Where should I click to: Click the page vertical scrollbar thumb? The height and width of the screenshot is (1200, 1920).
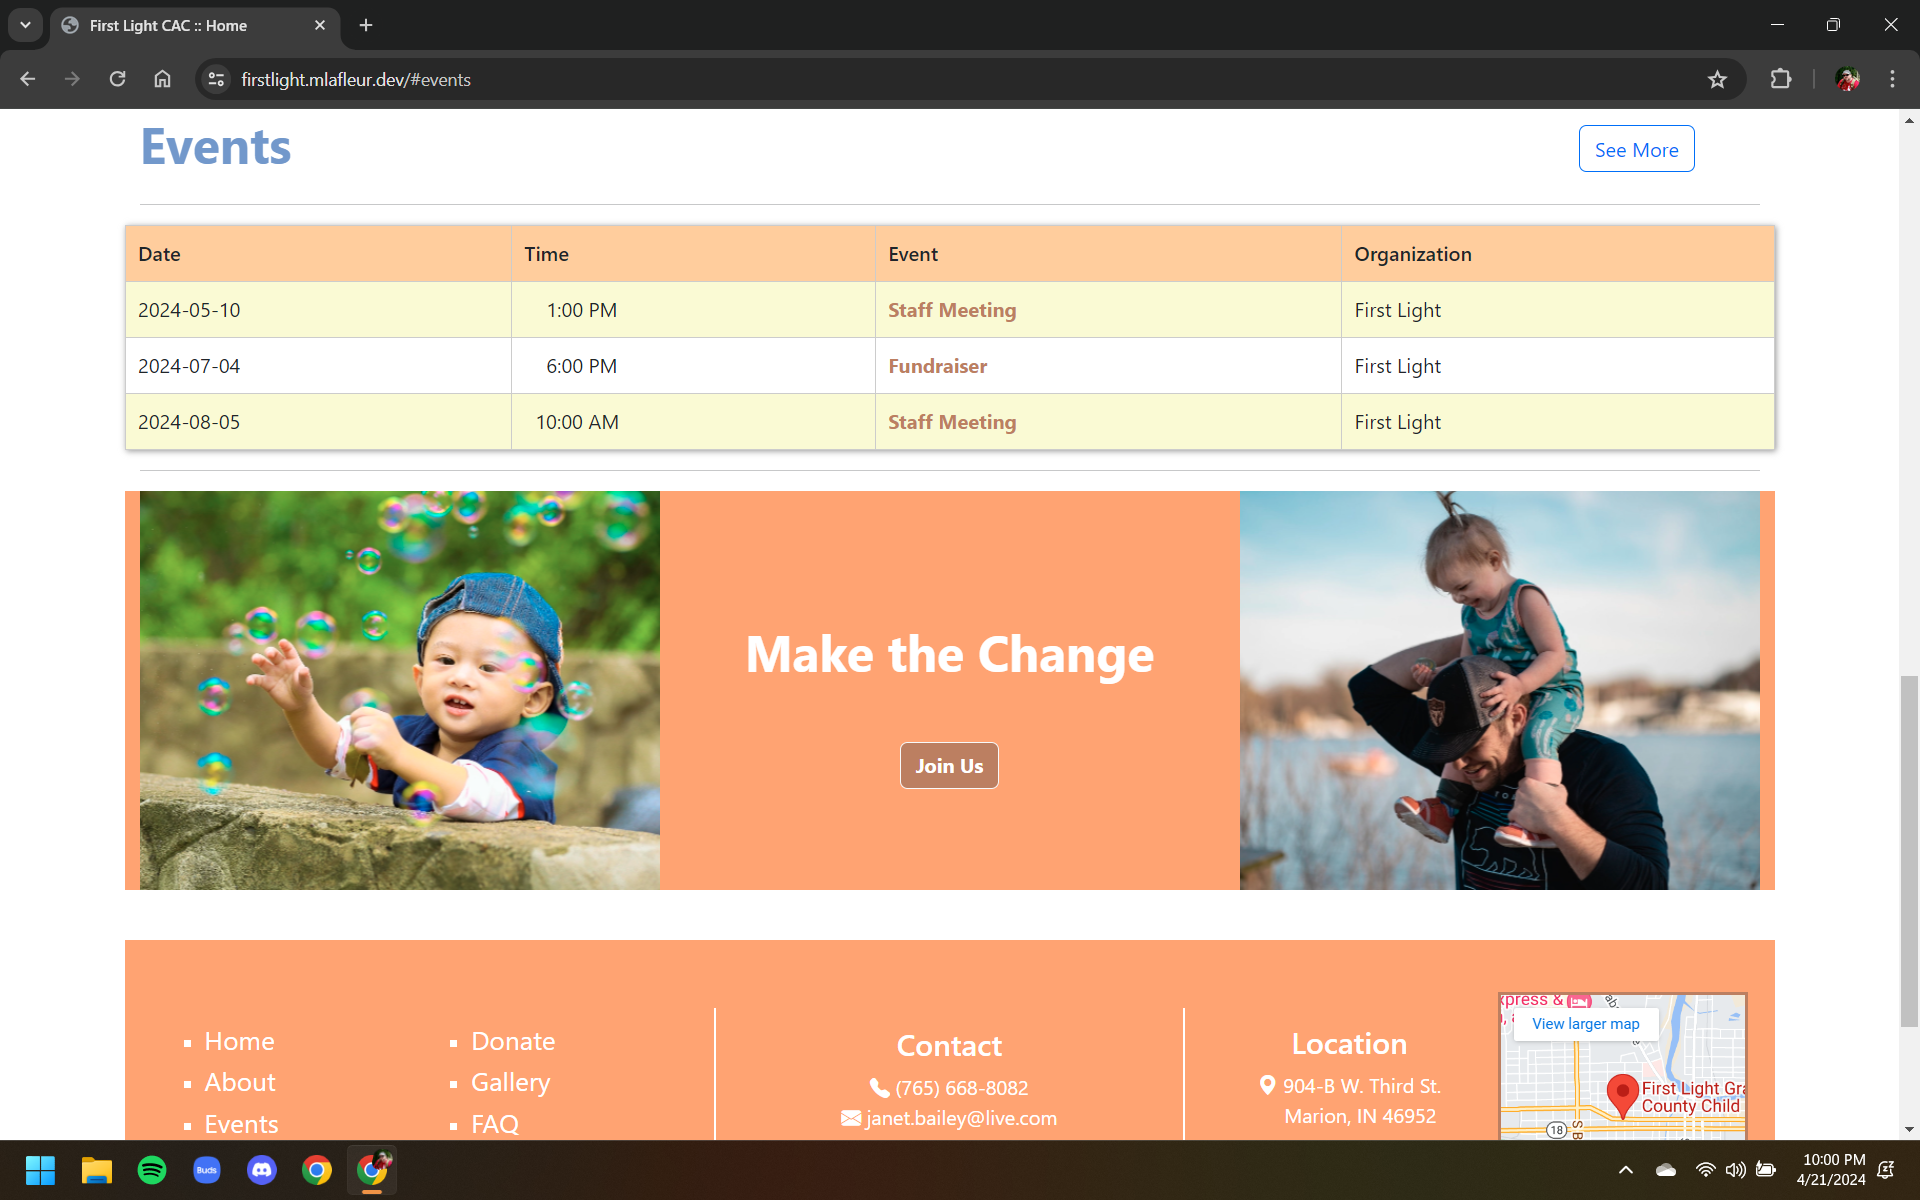[x=1909, y=850]
